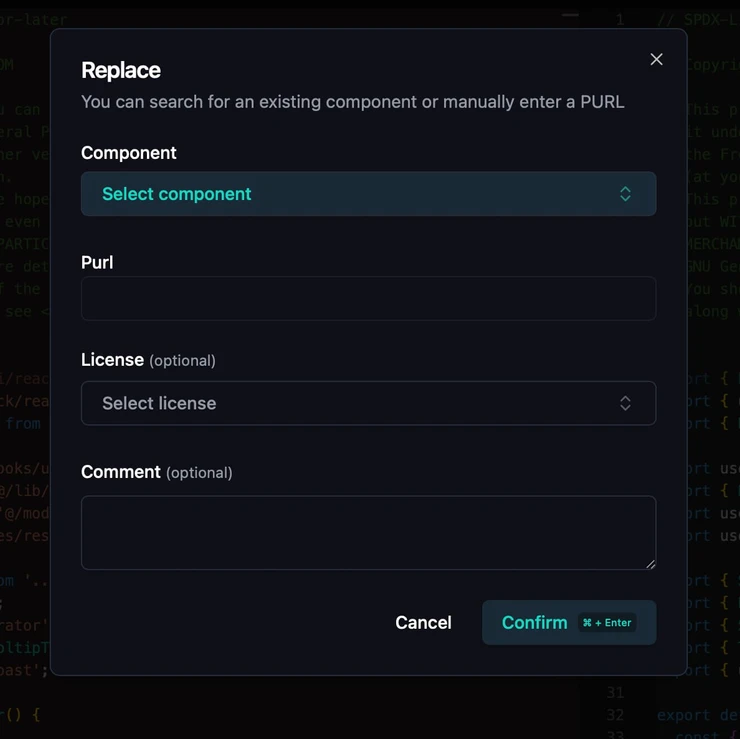Close the Replace dialog with the X icon
Screen dimensions: 740x739
coord(656,59)
